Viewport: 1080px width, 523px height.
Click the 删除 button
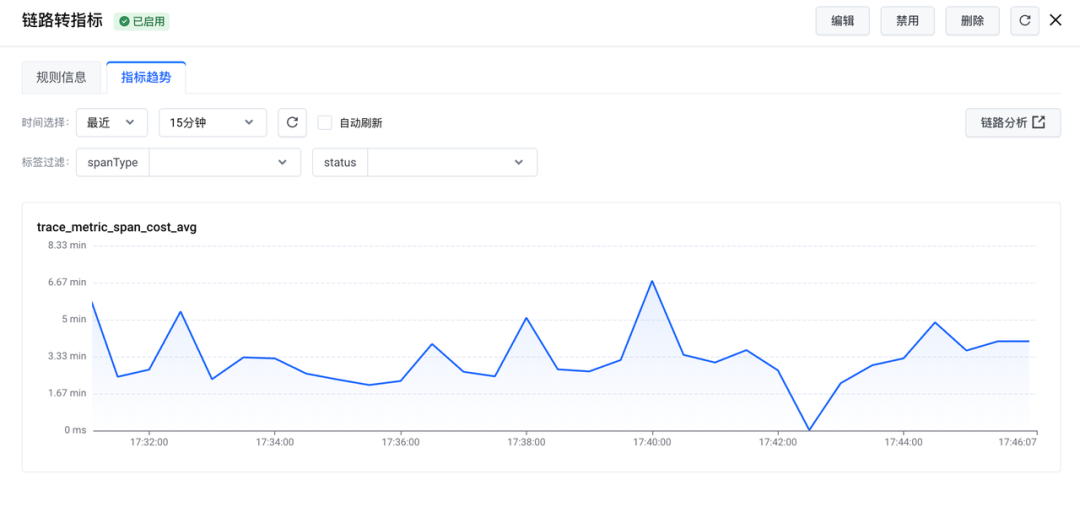coord(972,21)
